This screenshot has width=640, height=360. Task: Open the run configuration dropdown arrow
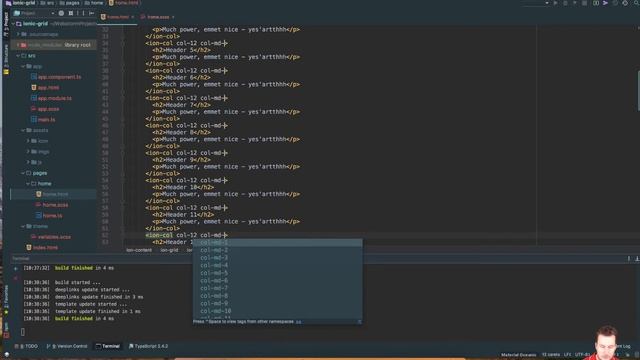tap(547, 3)
